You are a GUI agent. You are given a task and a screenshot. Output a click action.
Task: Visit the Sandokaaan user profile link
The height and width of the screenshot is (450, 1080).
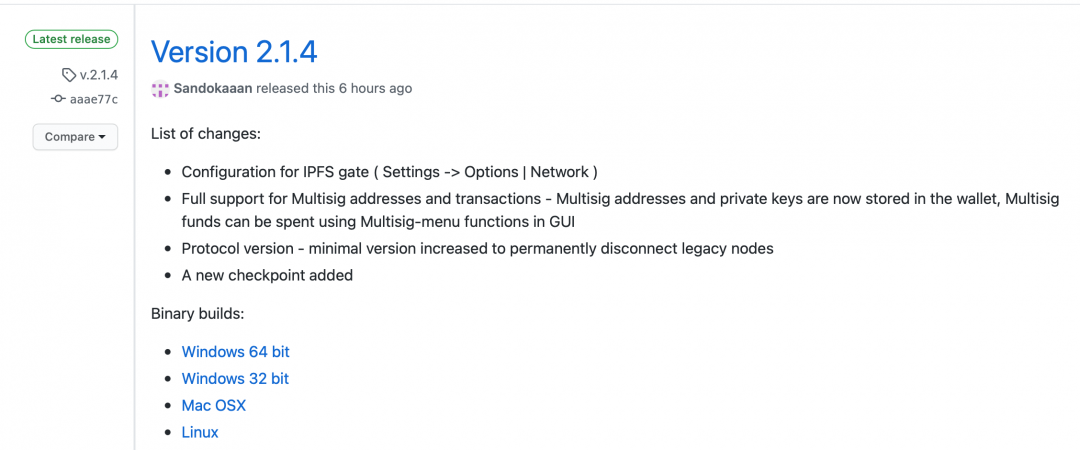[x=214, y=88]
